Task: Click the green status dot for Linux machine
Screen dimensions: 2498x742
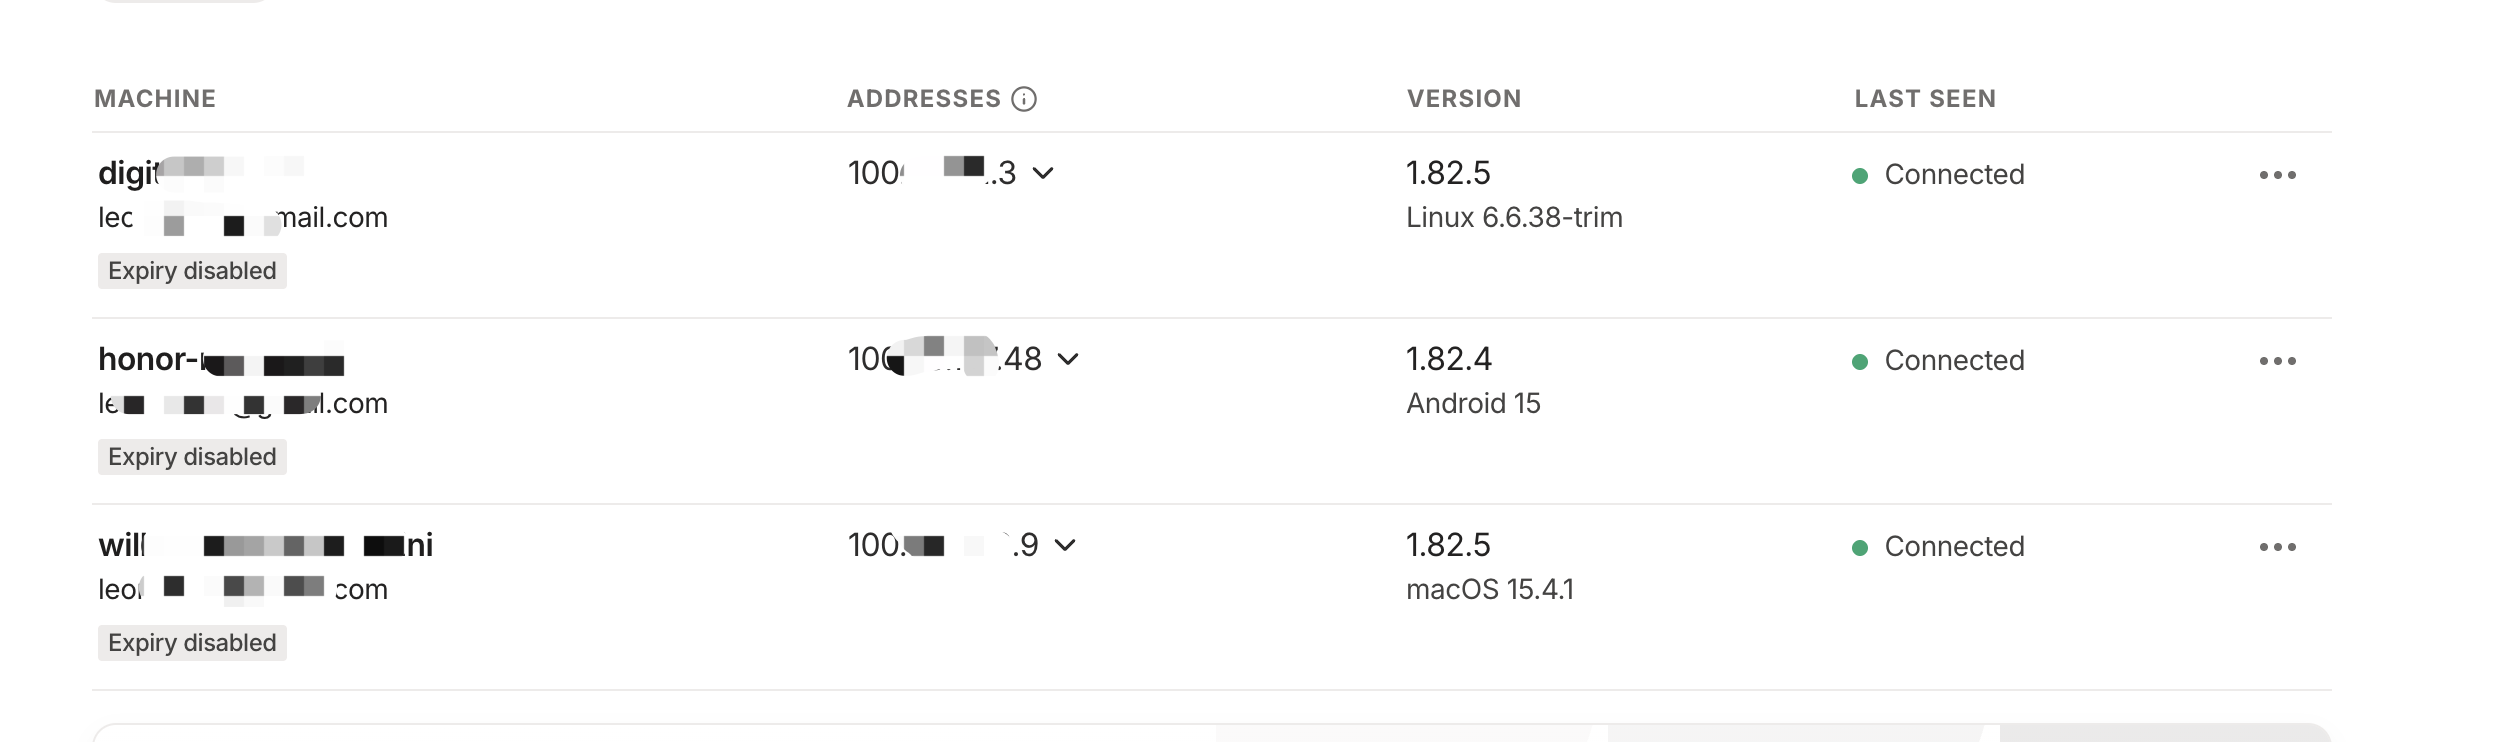Action: tap(1860, 176)
